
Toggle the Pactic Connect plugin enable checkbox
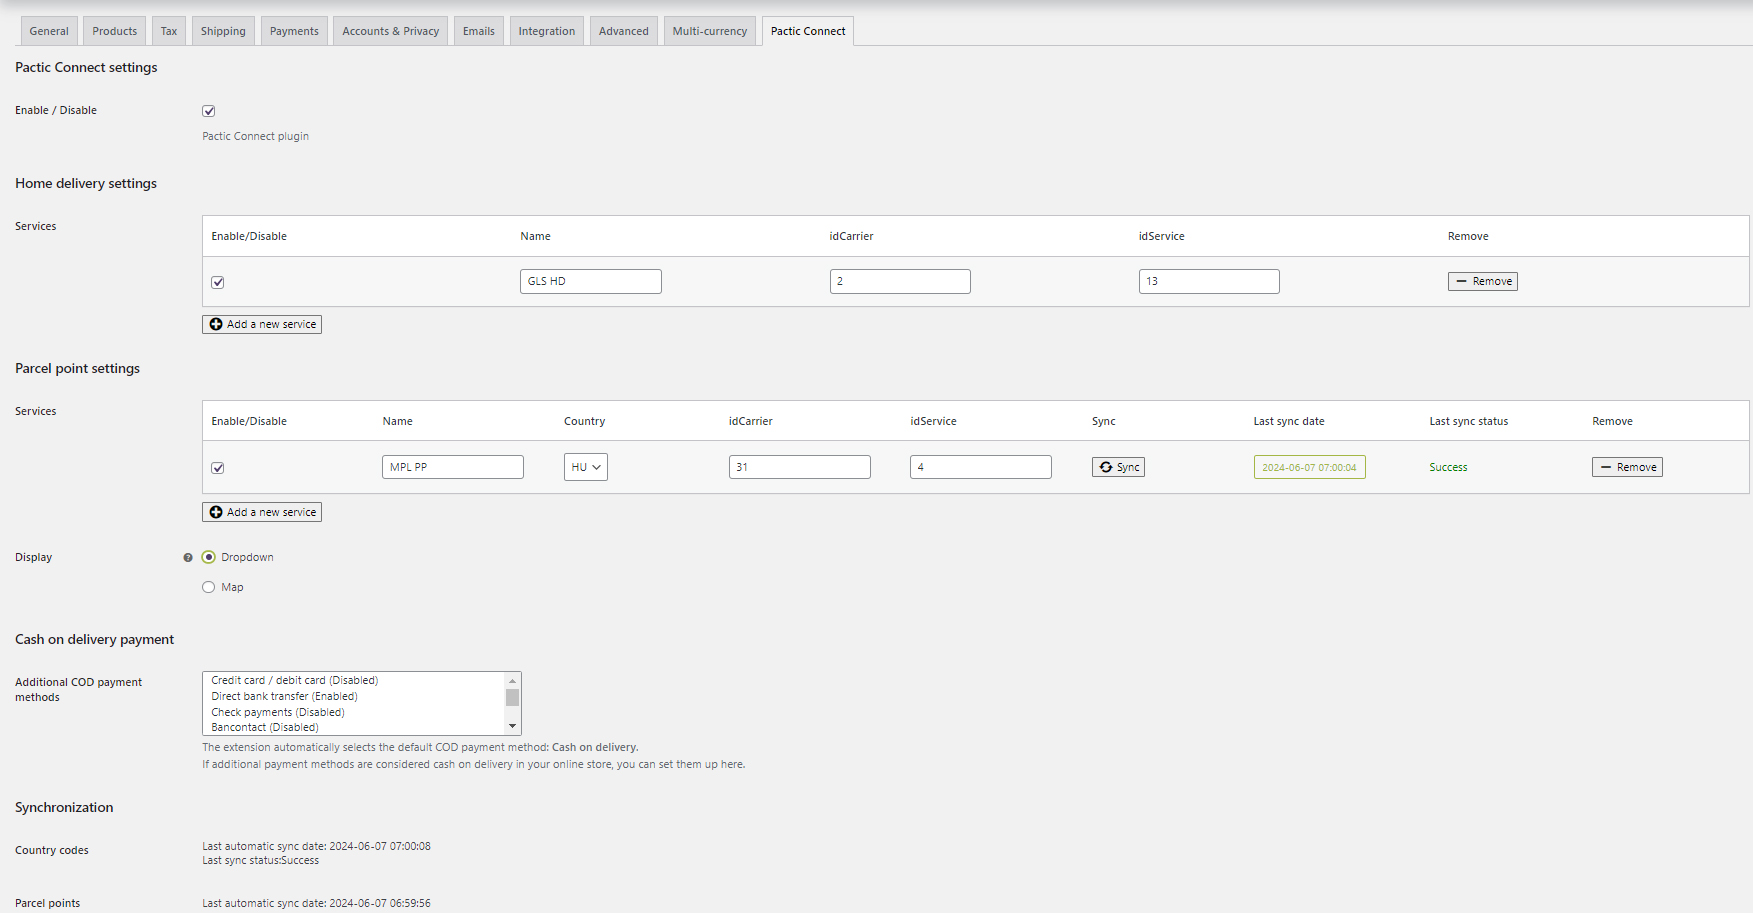click(x=209, y=111)
